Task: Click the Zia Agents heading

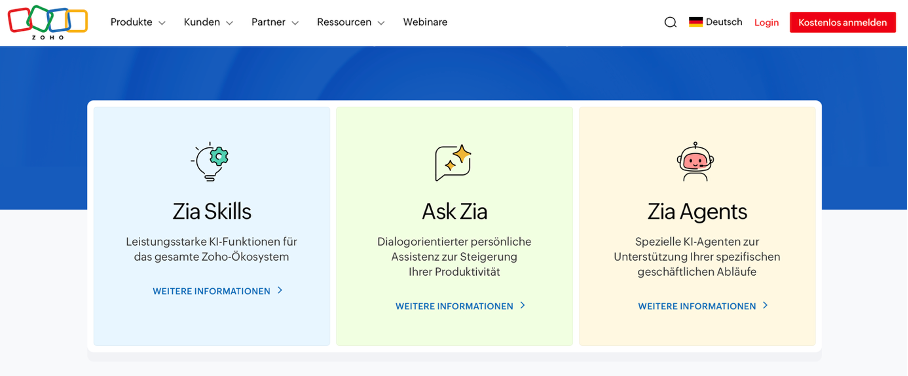Action: point(697,212)
